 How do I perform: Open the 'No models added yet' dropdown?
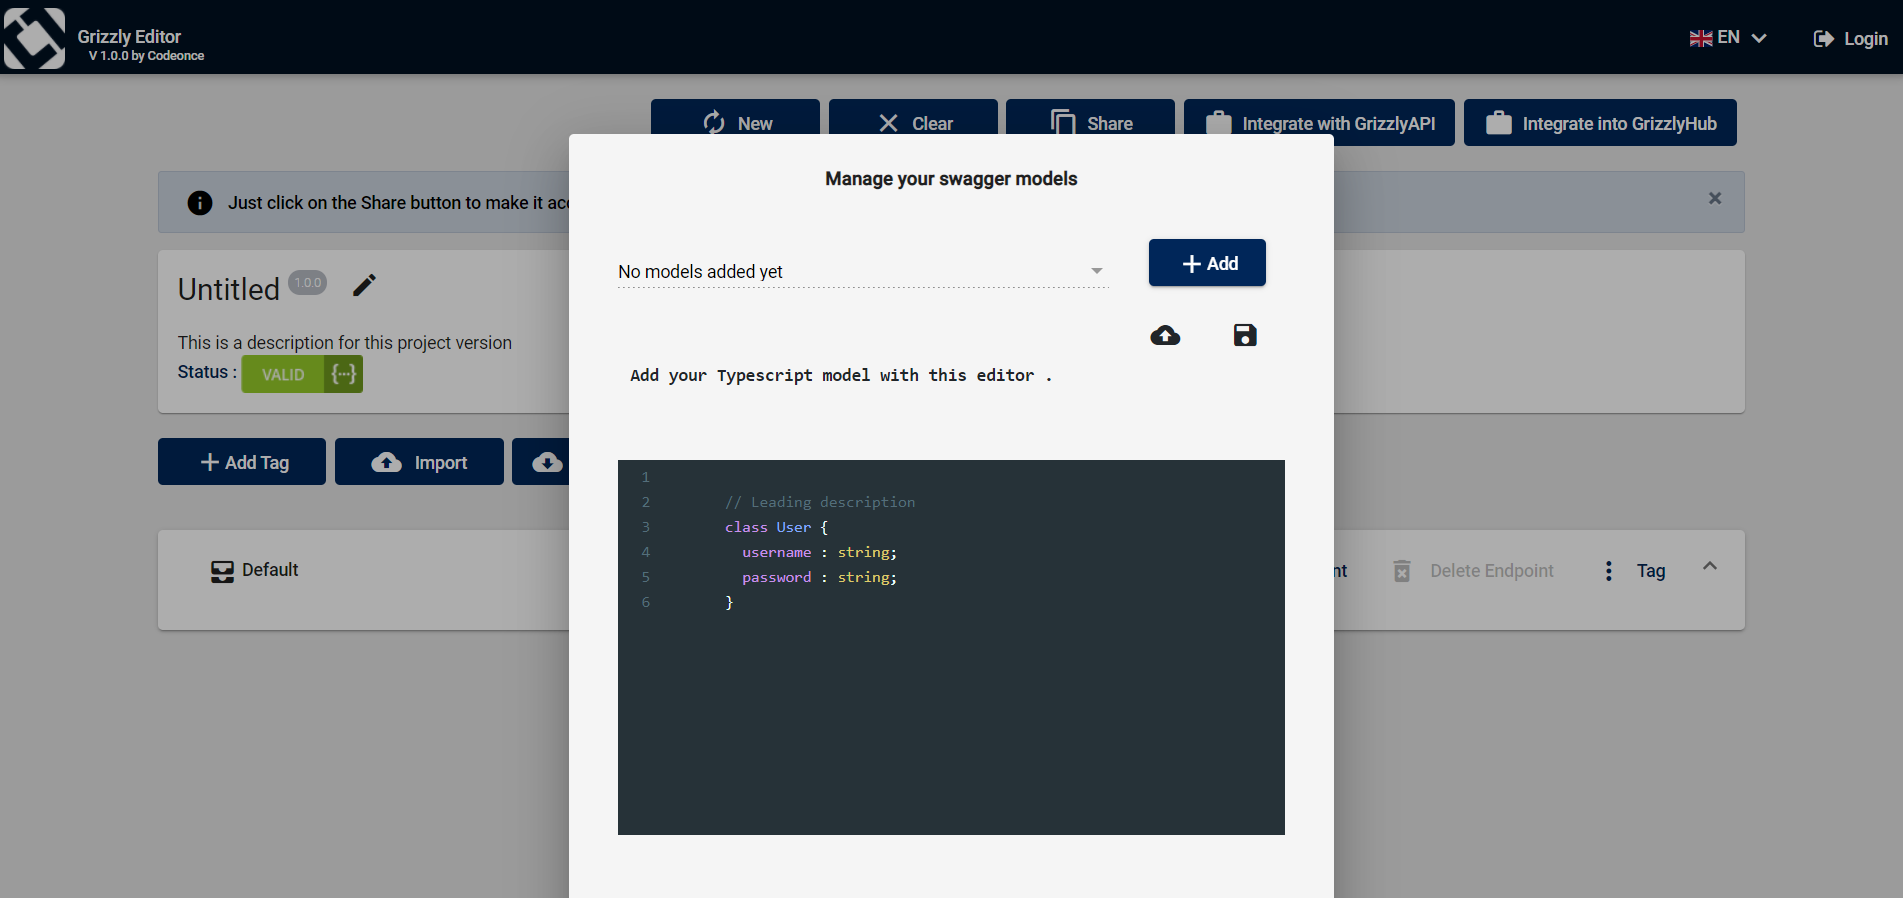[x=863, y=271]
